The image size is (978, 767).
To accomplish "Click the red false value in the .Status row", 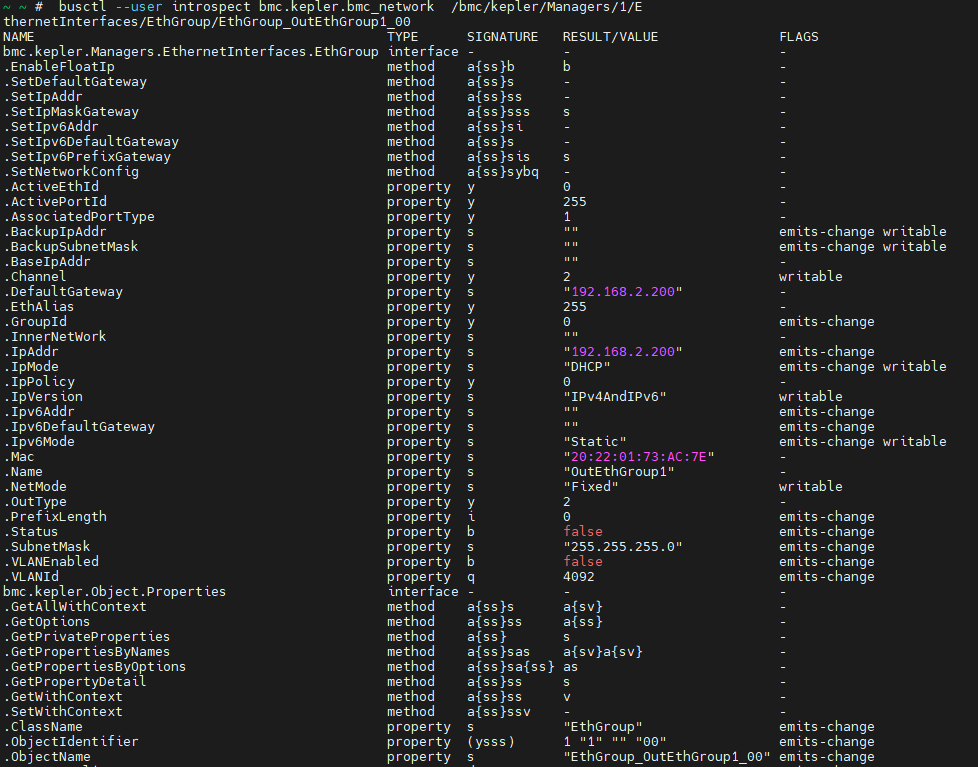I will coord(583,532).
